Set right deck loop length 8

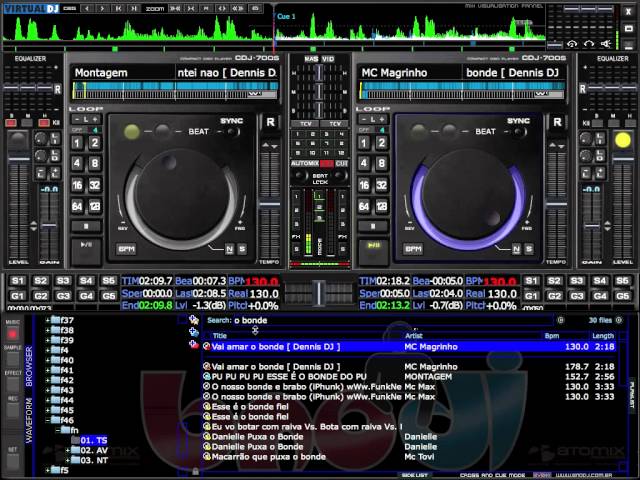381,164
